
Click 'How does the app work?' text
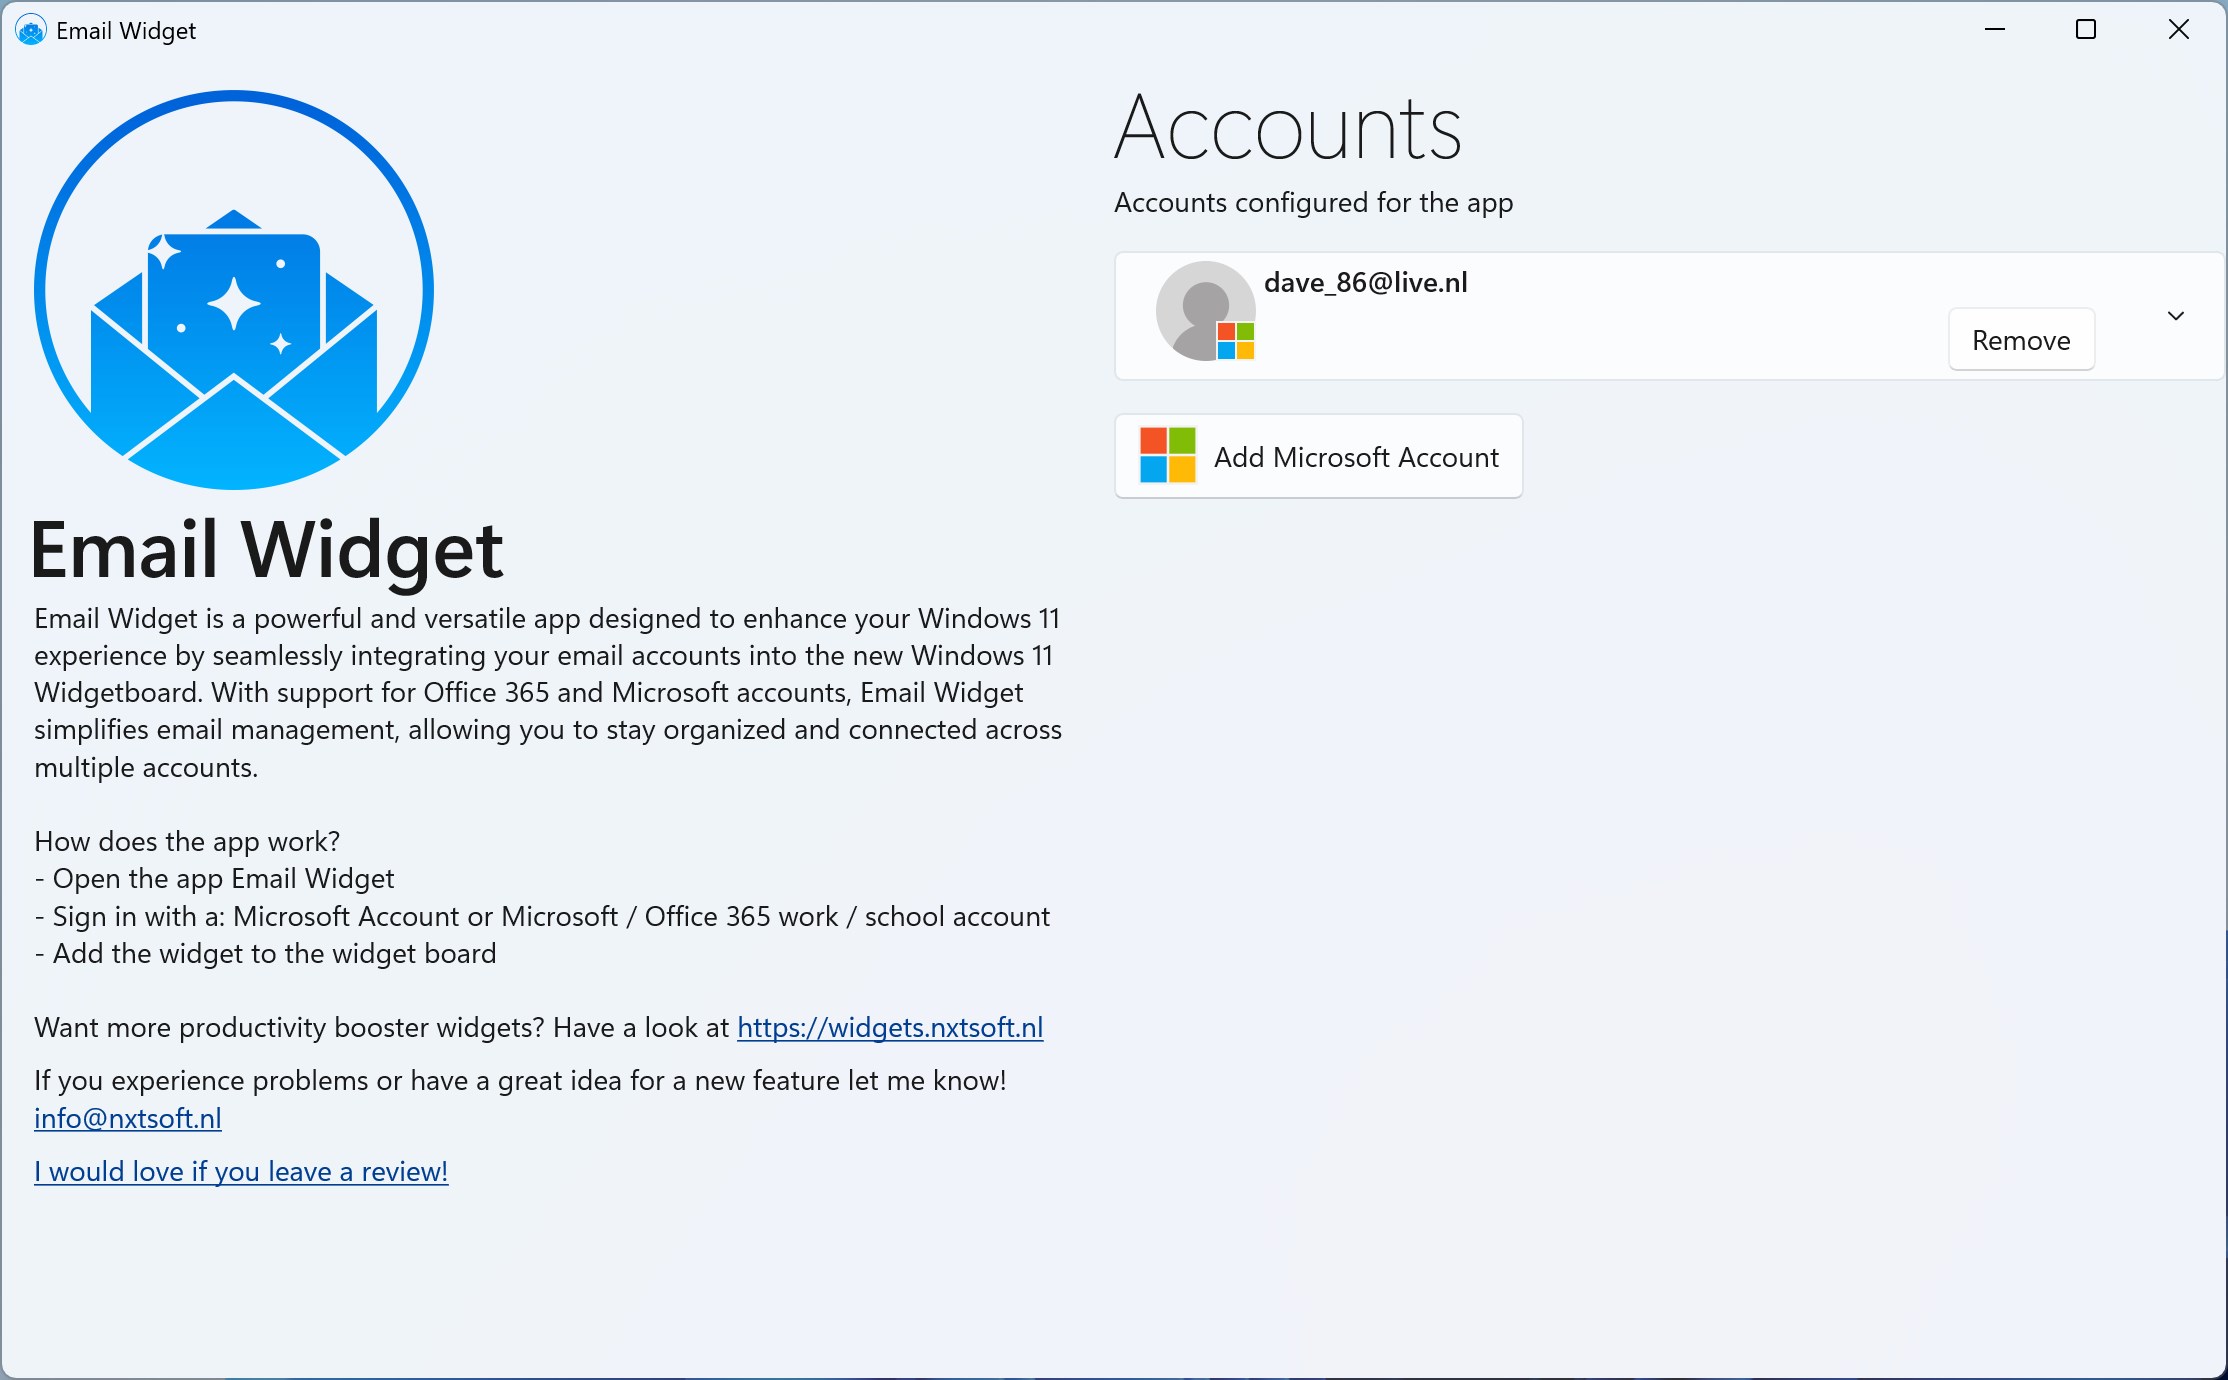coord(187,841)
